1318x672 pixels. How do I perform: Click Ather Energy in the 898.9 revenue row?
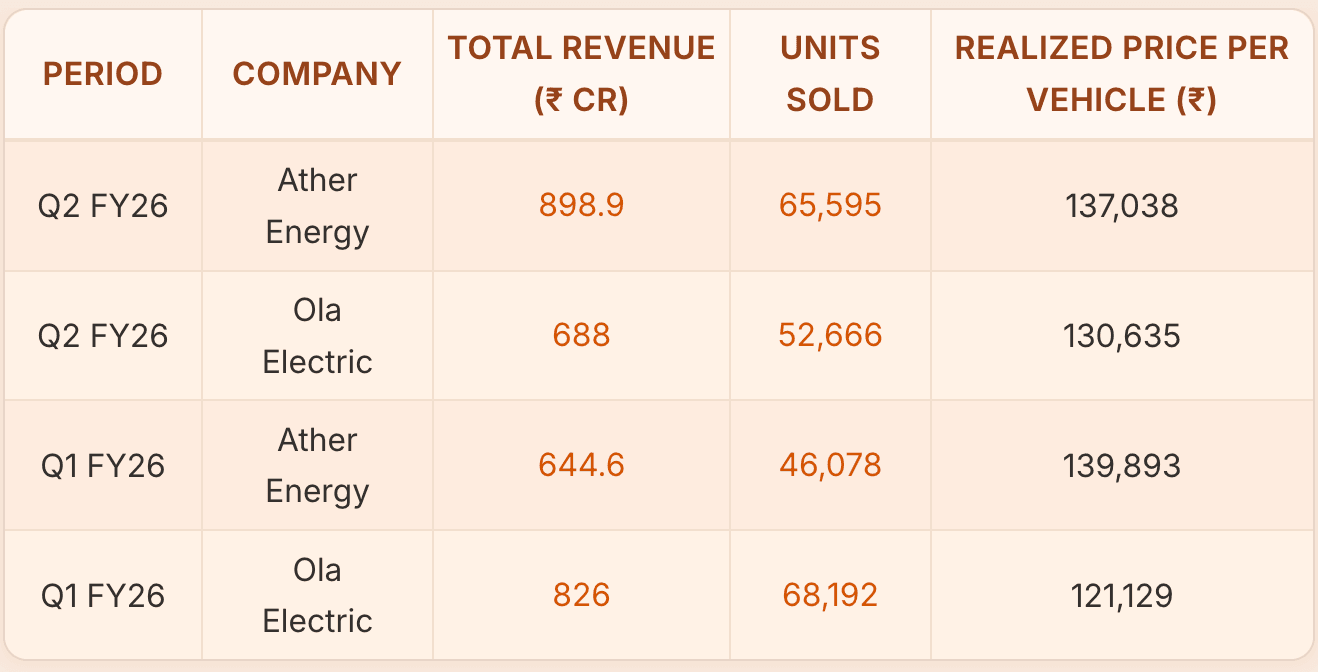[x=317, y=206]
